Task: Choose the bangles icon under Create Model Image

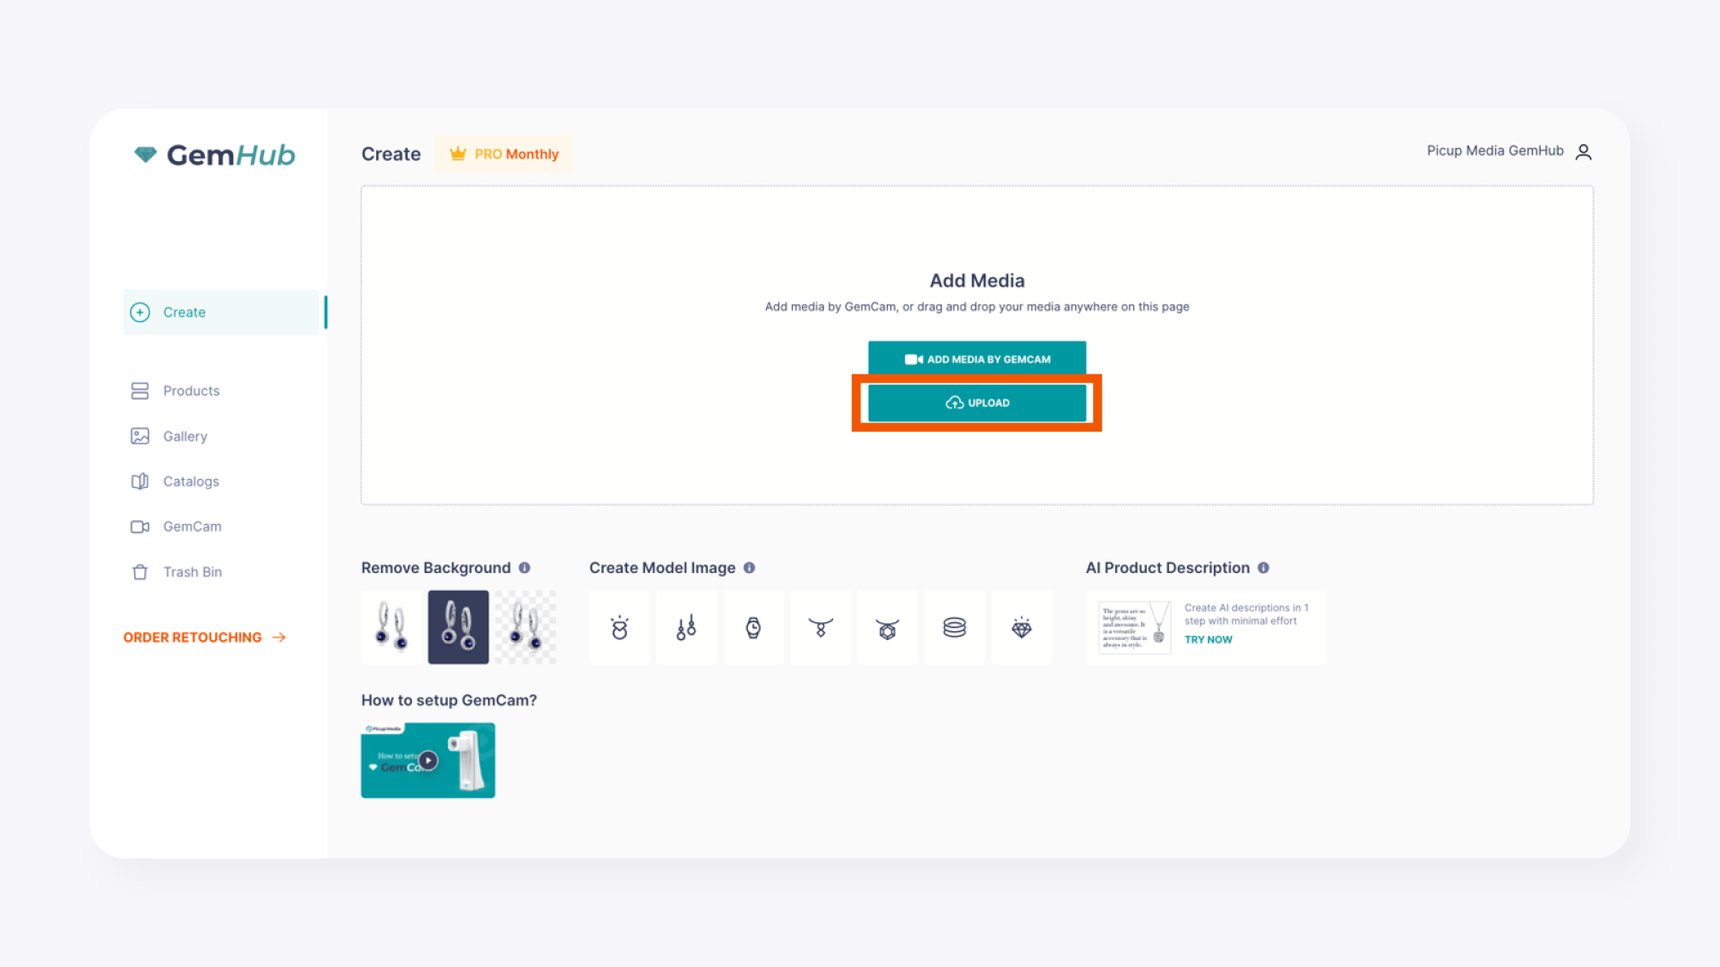Action: pyautogui.click(x=955, y=627)
